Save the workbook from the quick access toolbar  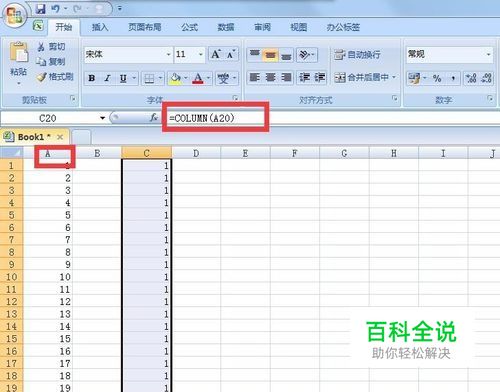[41, 9]
